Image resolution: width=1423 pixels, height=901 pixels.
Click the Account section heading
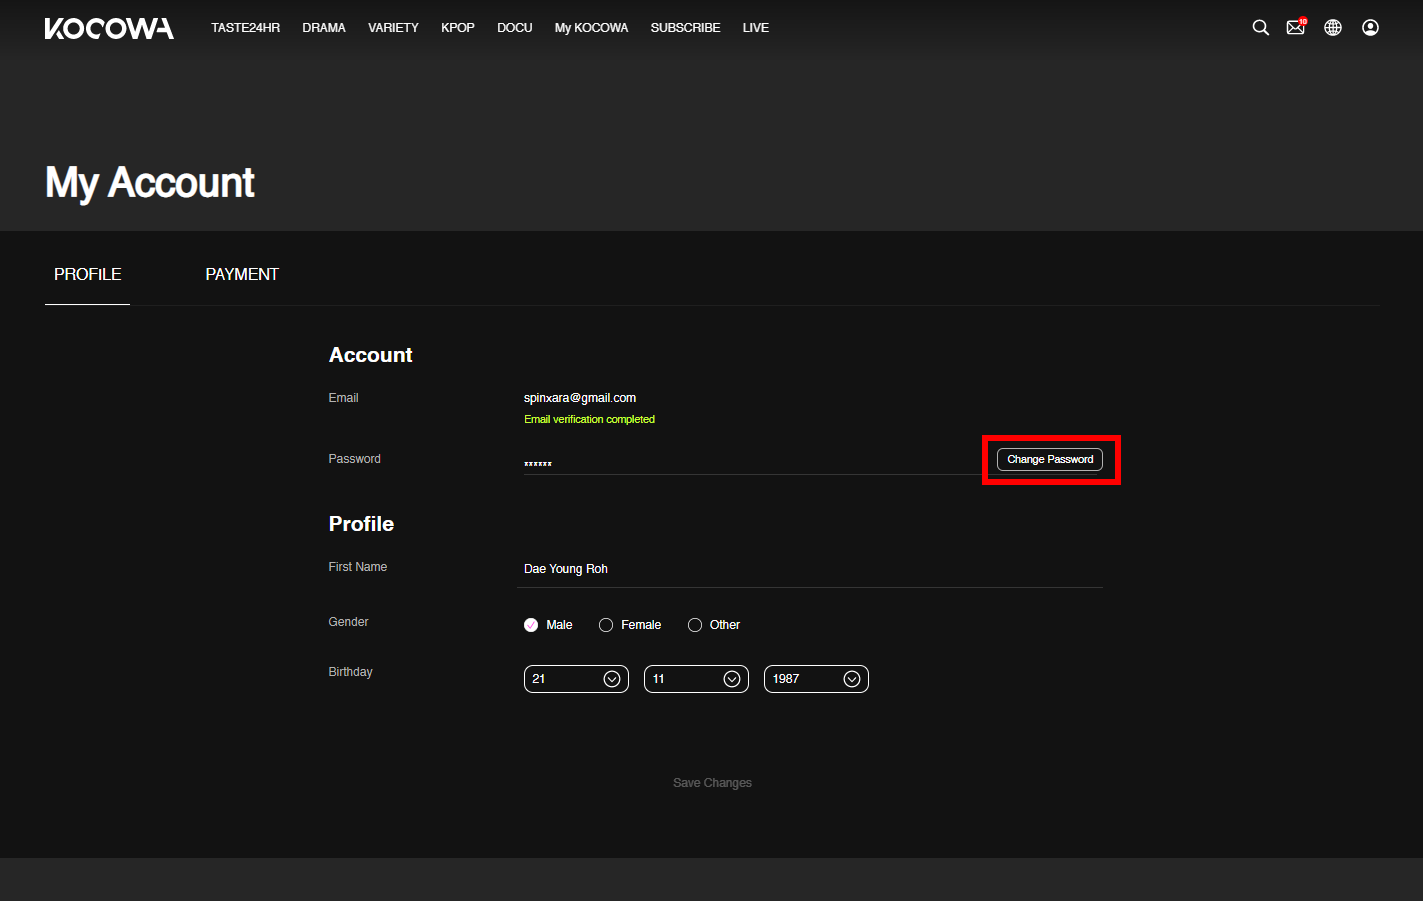point(370,355)
